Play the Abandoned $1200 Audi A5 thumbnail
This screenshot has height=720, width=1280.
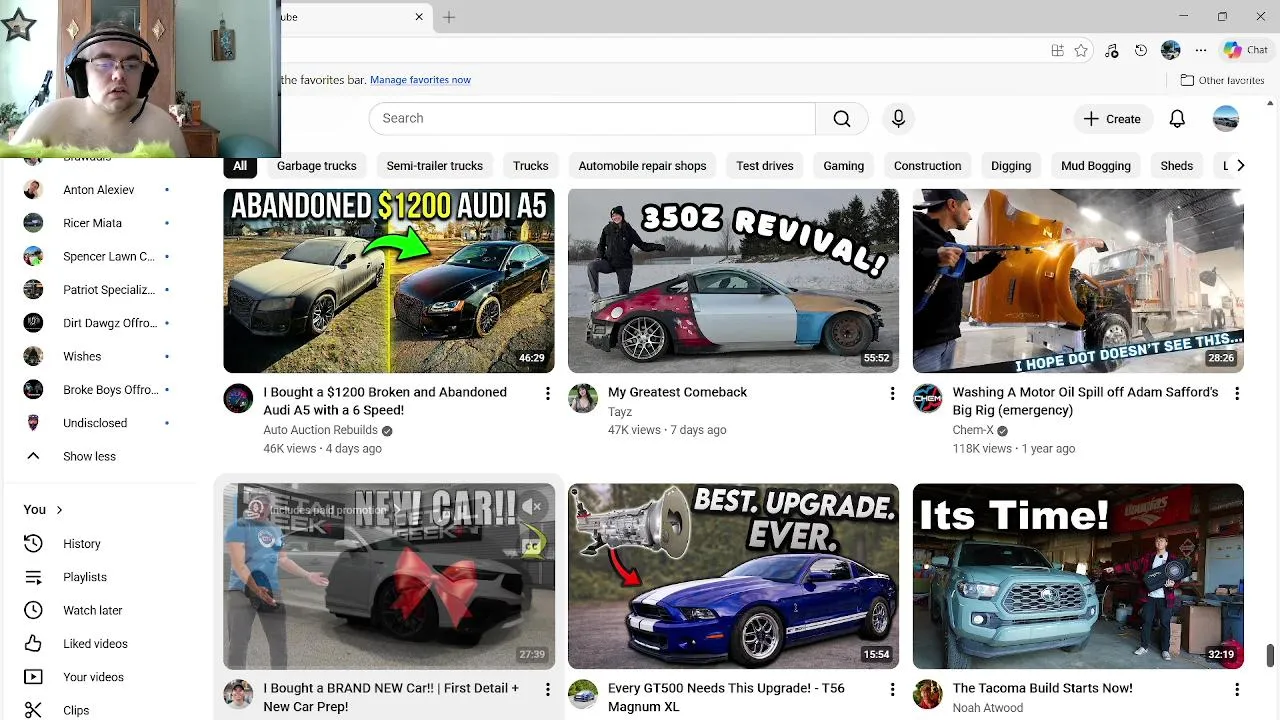pos(389,281)
